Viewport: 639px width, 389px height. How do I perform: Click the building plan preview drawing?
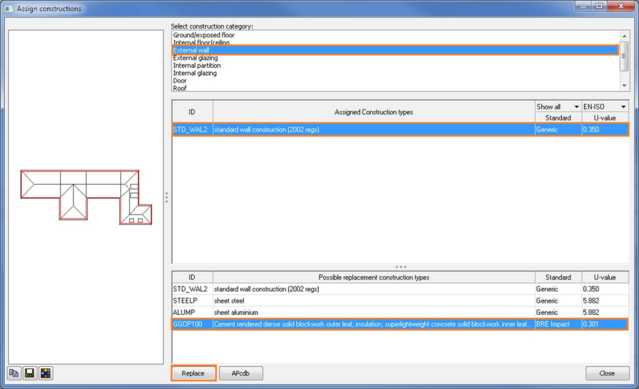click(x=86, y=197)
